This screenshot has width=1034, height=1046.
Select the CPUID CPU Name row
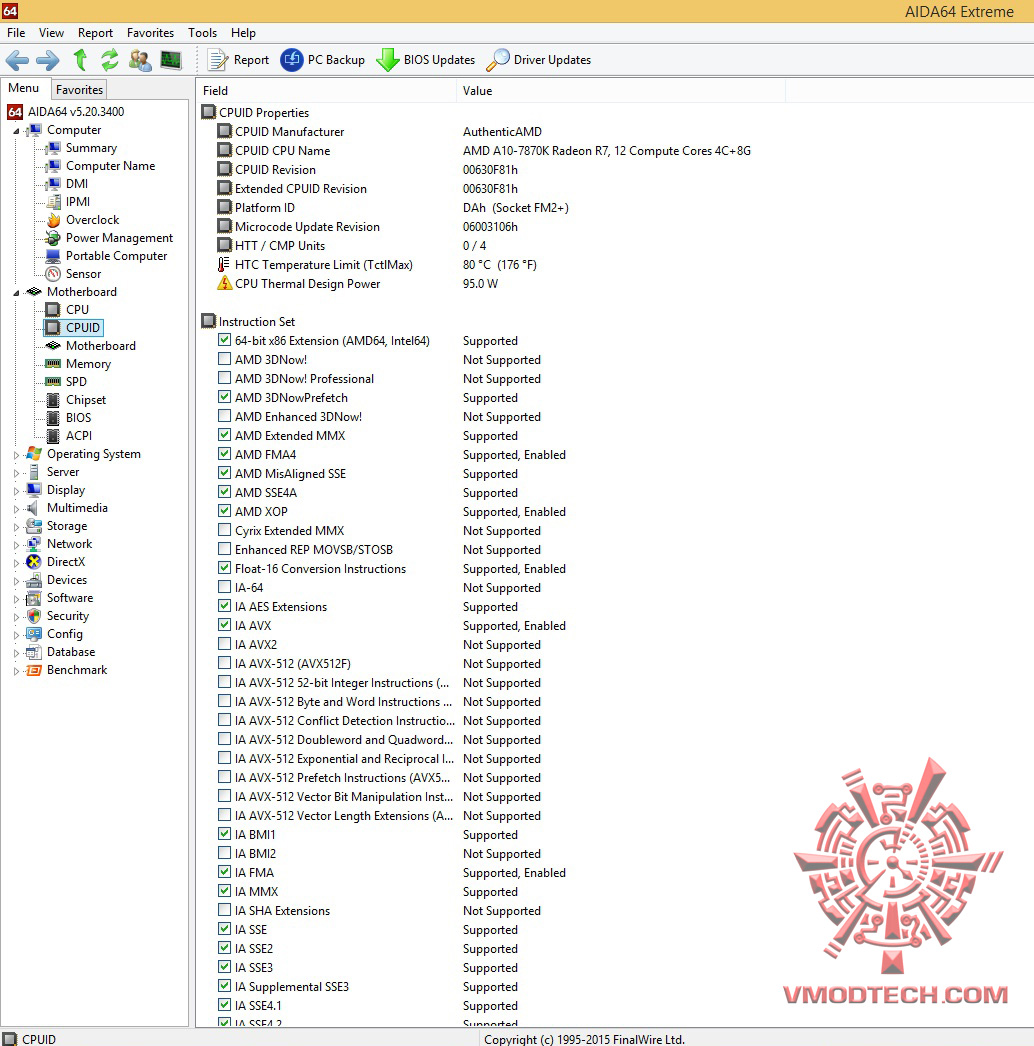(x=484, y=151)
